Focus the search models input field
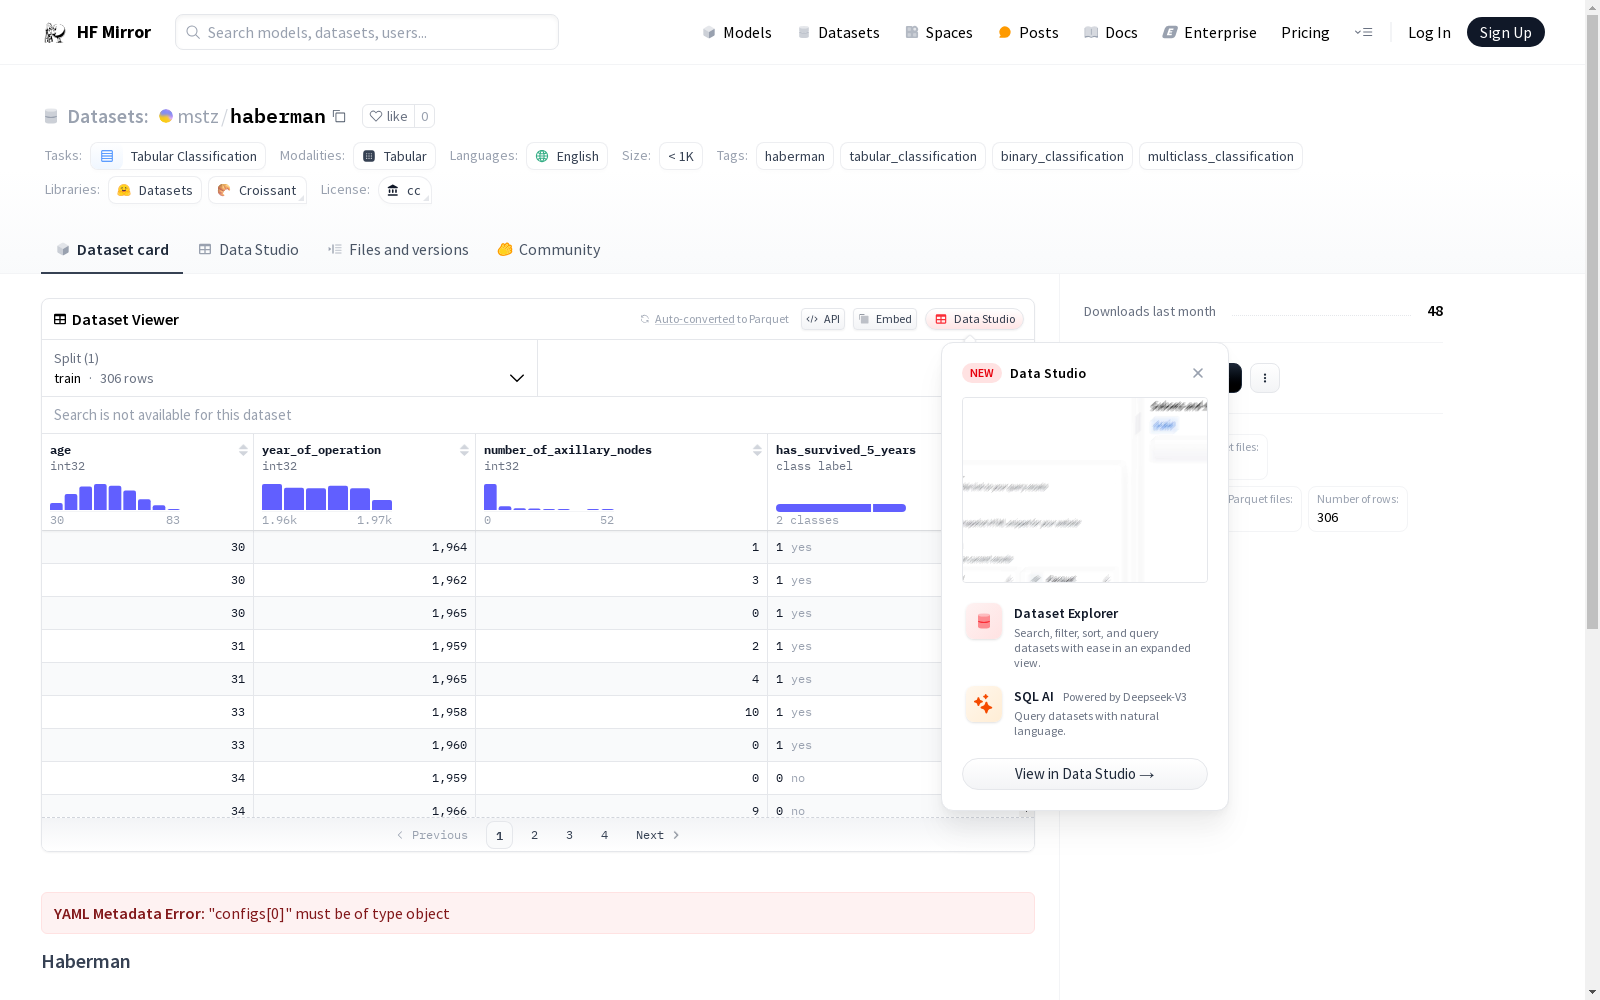 pyautogui.click(x=367, y=32)
